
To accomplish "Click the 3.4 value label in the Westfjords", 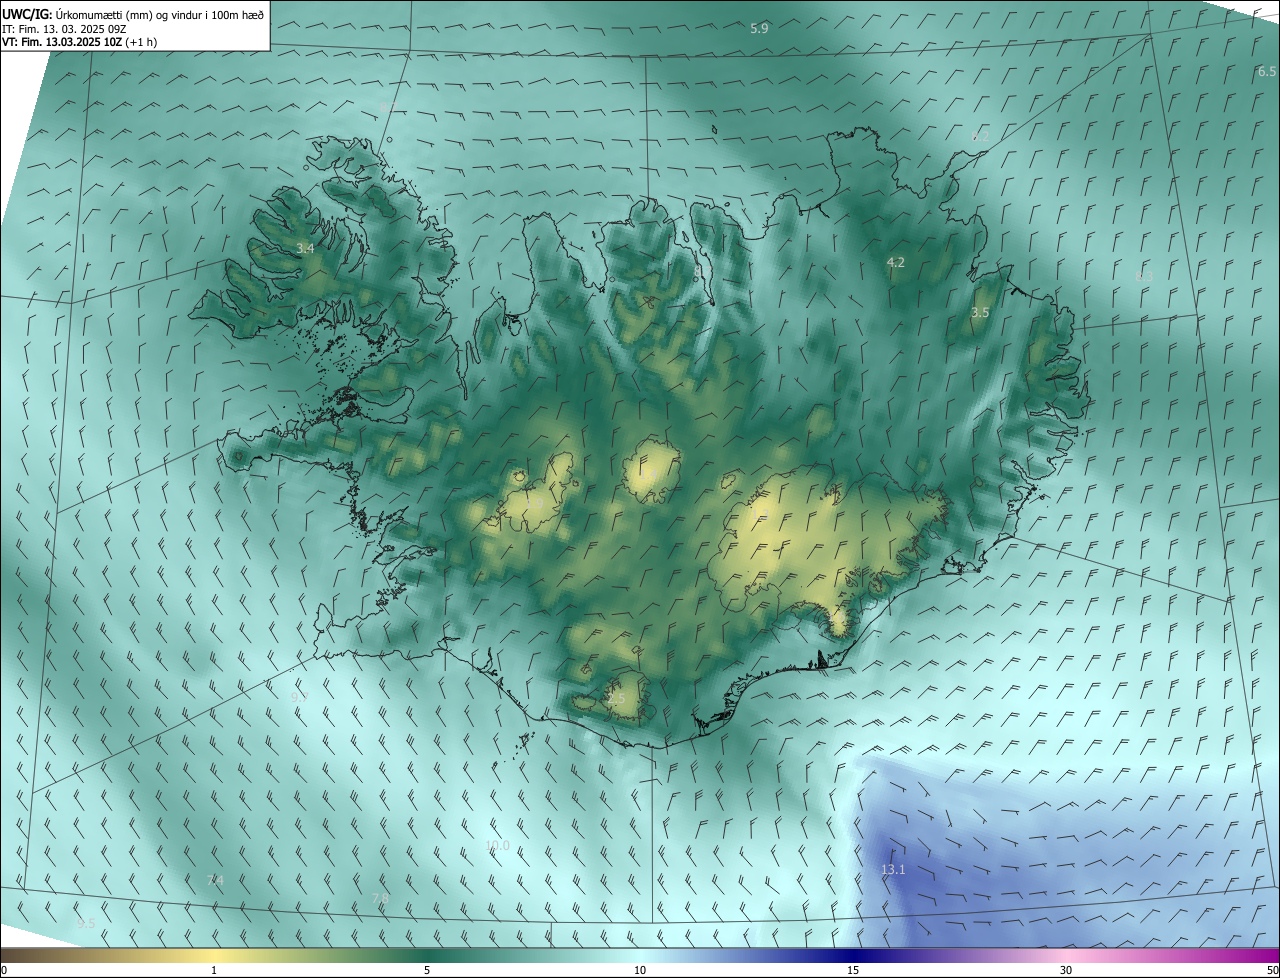I will 305,248.
